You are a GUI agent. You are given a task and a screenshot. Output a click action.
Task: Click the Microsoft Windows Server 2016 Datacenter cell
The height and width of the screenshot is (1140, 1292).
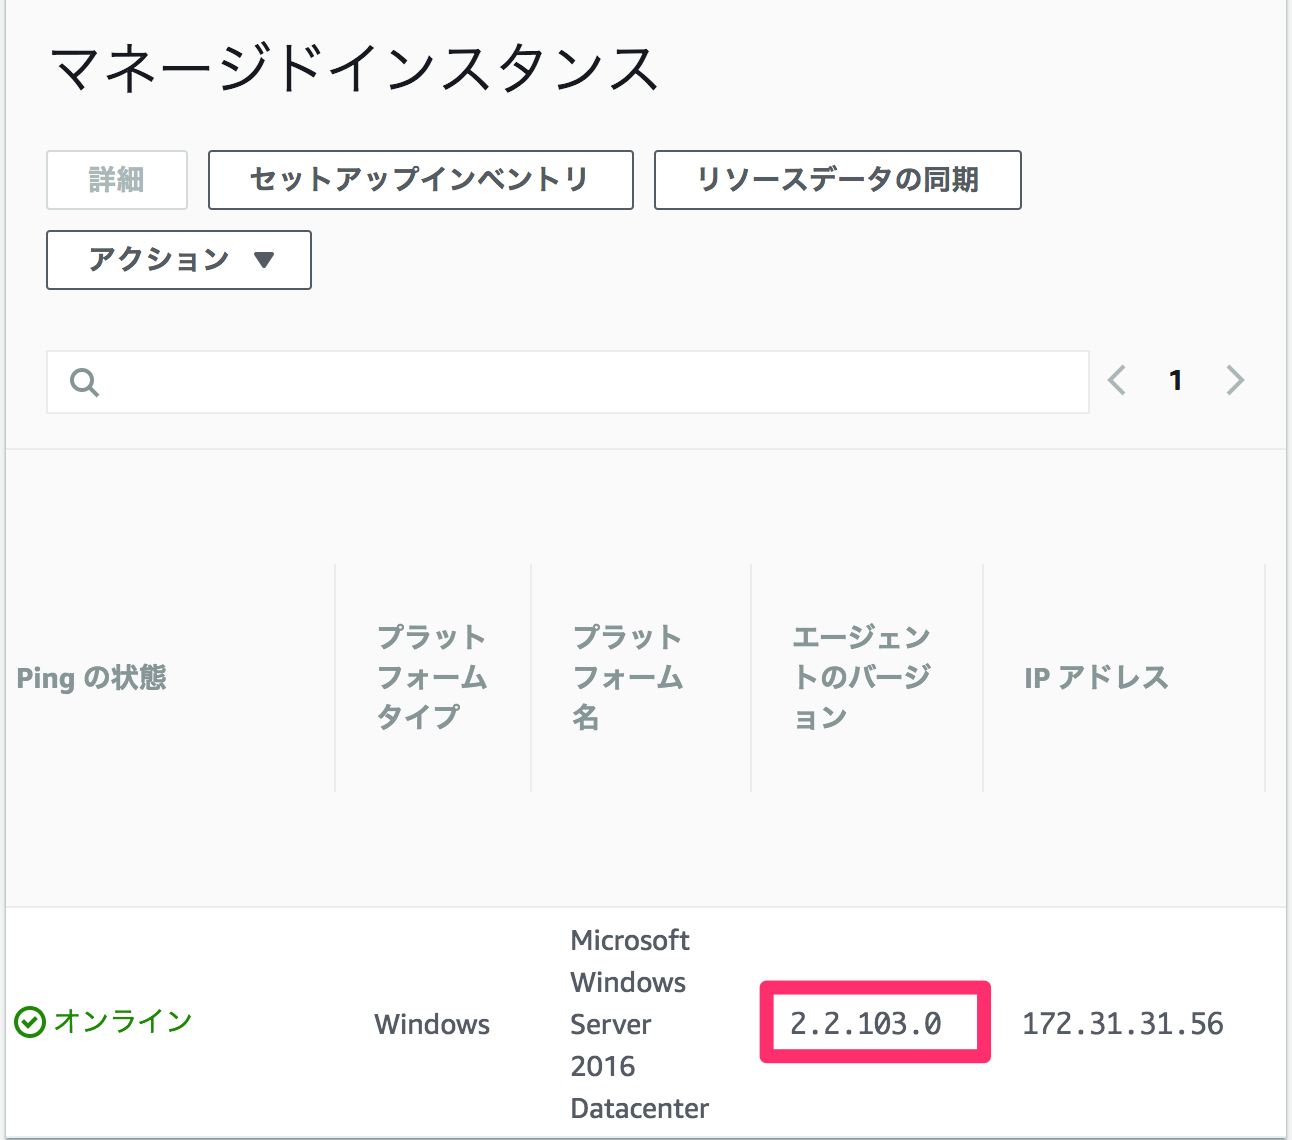point(639,1023)
